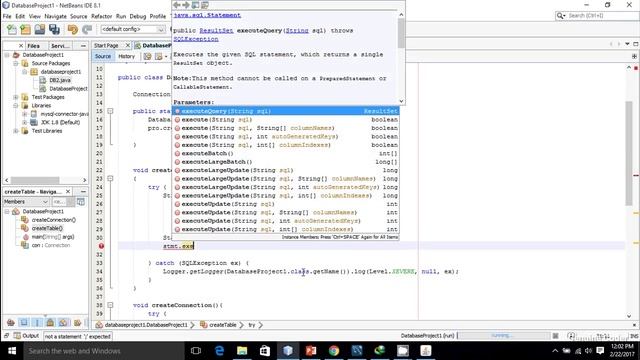640x360 pixels.
Task: Click the Navigator tree view icon
Action: click(81, 202)
